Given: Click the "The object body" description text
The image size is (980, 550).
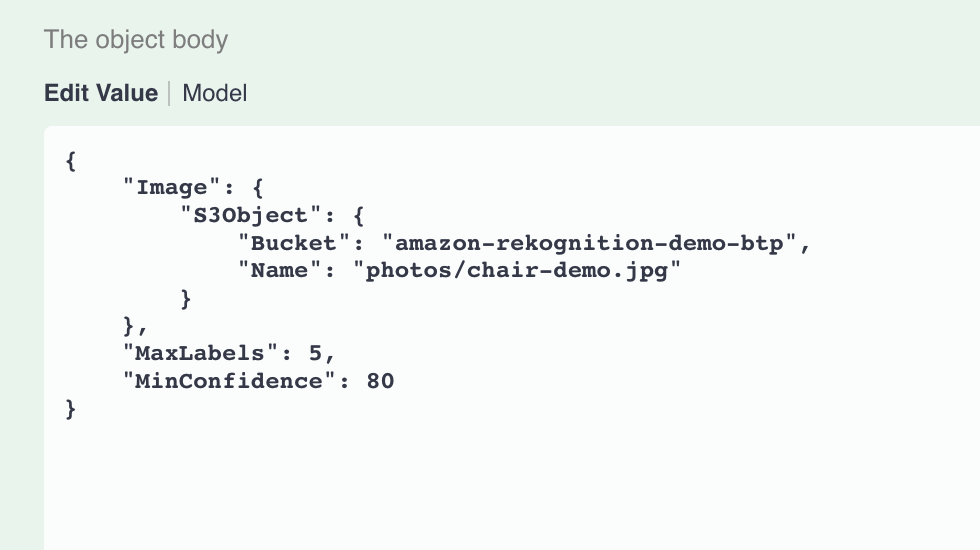Looking at the screenshot, I should pos(136,39).
